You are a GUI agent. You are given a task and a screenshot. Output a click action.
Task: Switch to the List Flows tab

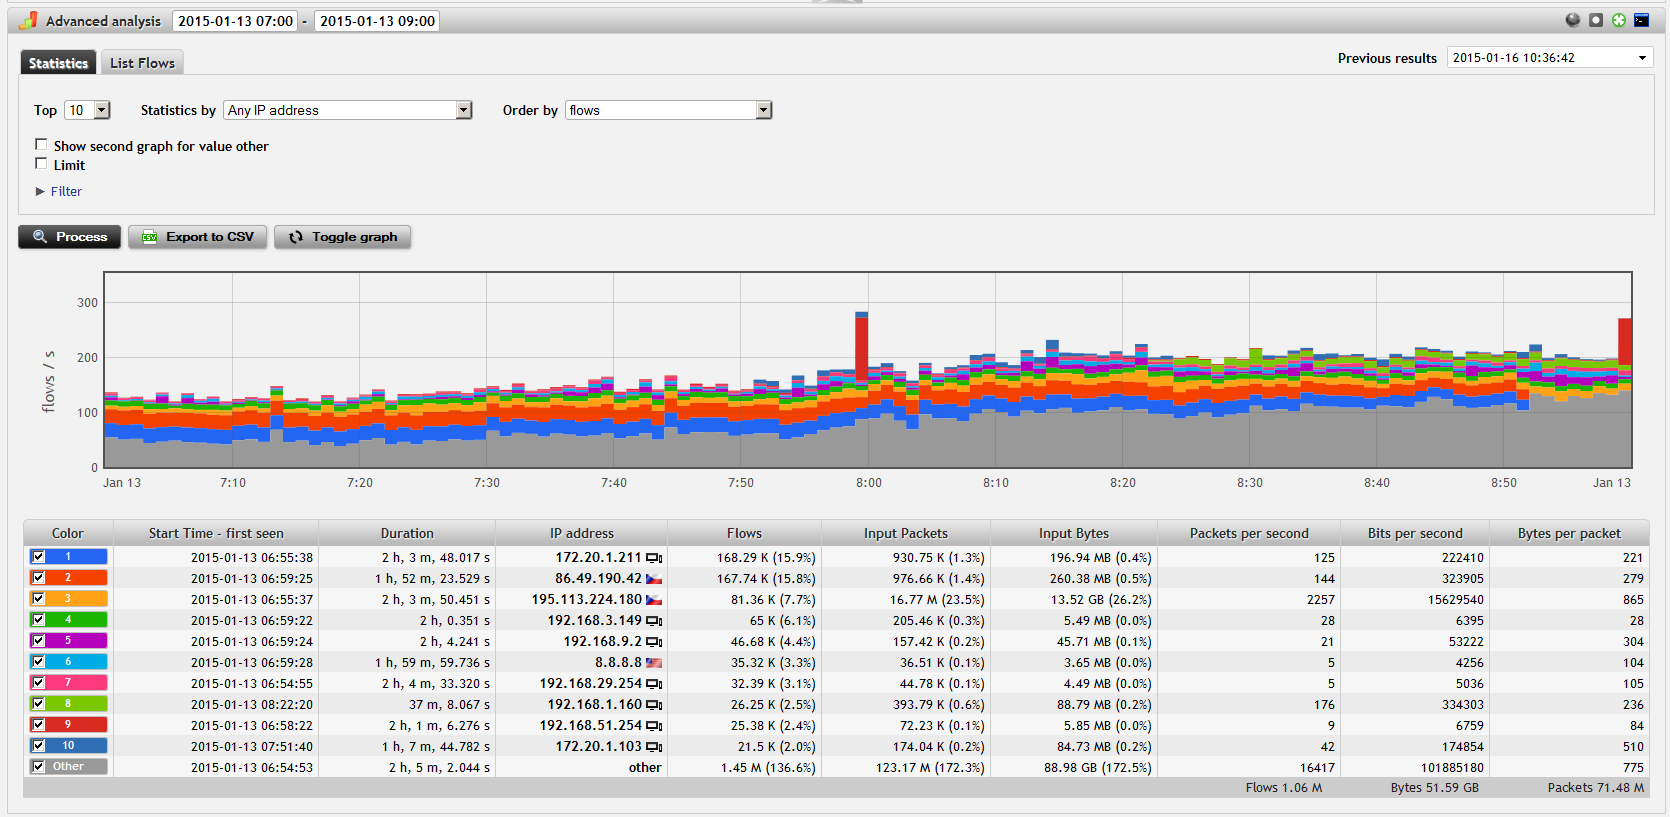tap(142, 63)
